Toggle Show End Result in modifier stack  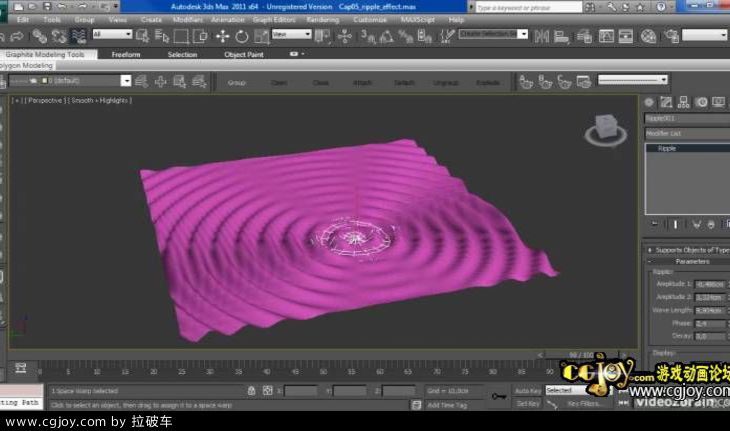675,225
